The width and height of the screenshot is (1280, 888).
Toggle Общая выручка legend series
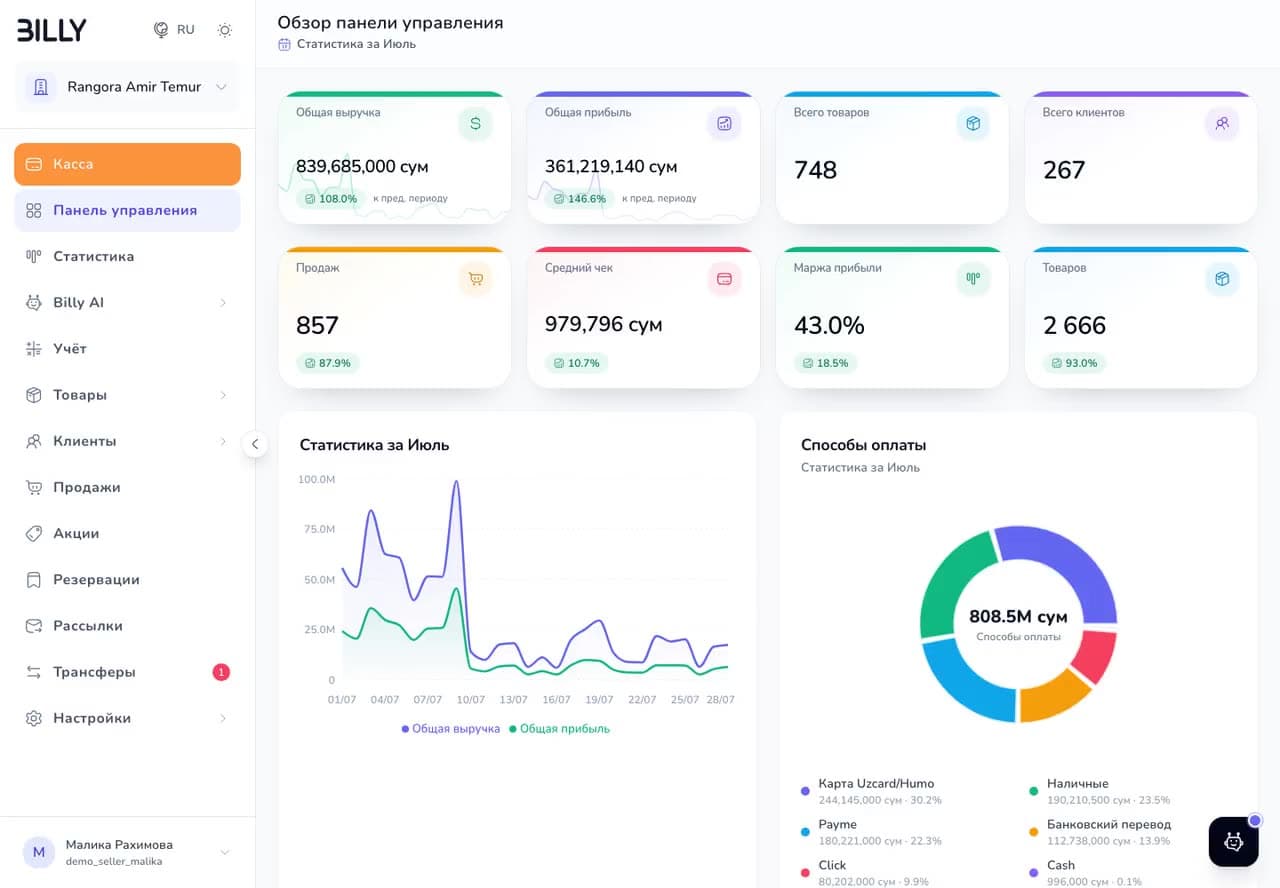tap(451, 729)
